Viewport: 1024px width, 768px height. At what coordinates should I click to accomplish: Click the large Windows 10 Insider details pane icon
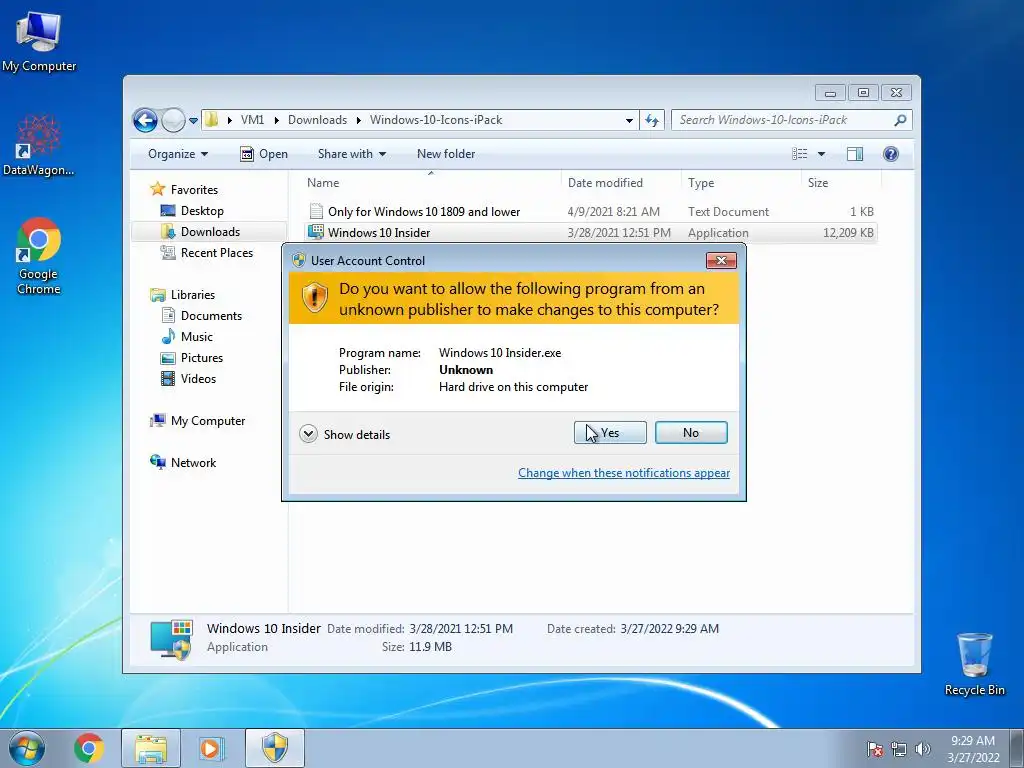tap(171, 639)
